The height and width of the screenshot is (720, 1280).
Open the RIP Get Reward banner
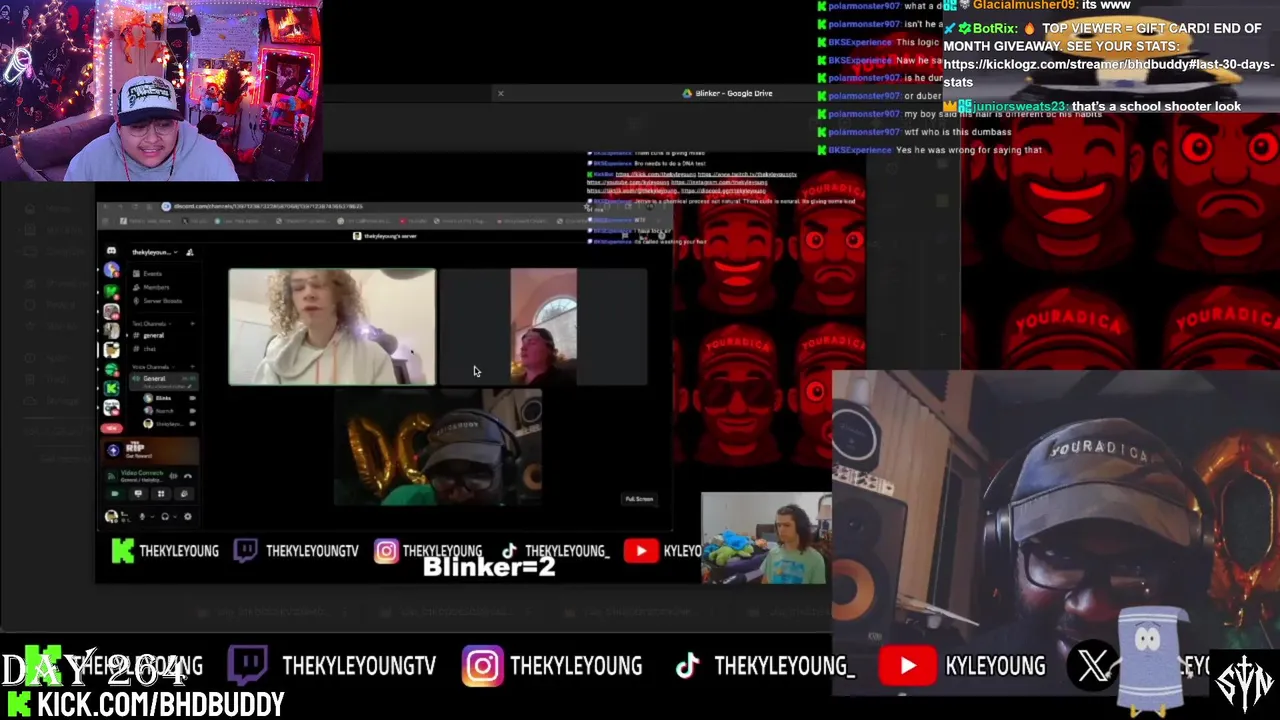click(x=150, y=450)
